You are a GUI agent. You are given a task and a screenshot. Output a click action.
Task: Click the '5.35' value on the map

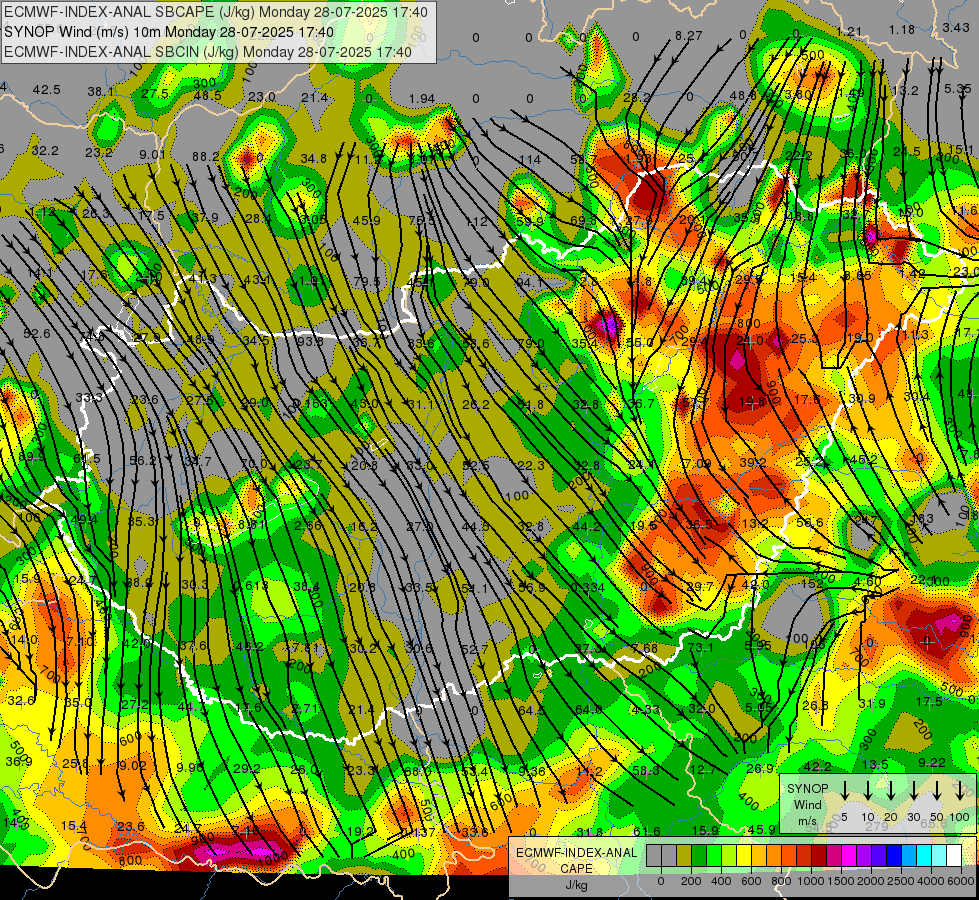coord(958,89)
